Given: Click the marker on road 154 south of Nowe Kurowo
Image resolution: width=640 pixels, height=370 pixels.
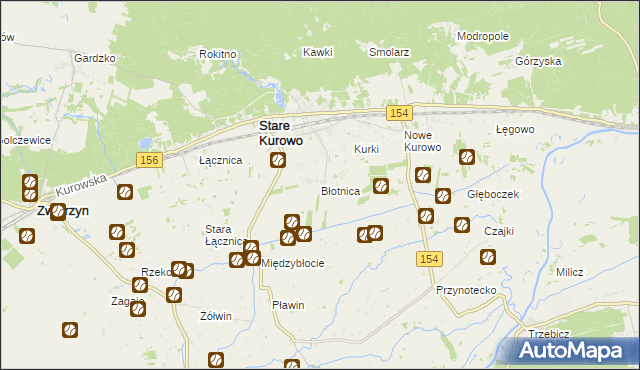Looking at the screenshot, I should tap(426, 216).
